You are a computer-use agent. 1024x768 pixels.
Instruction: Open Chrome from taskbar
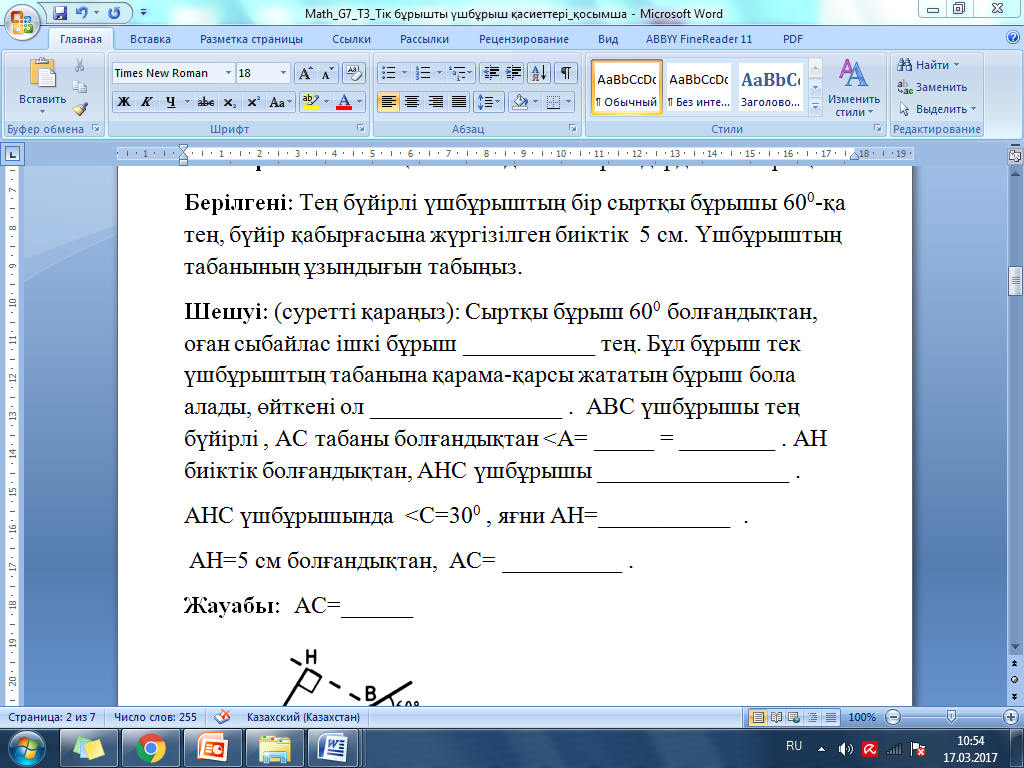[x=151, y=748]
